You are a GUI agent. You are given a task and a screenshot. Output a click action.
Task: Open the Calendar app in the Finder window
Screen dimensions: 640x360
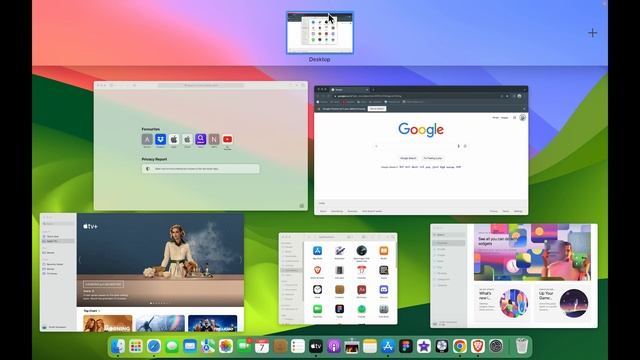pyautogui.click(x=361, y=271)
